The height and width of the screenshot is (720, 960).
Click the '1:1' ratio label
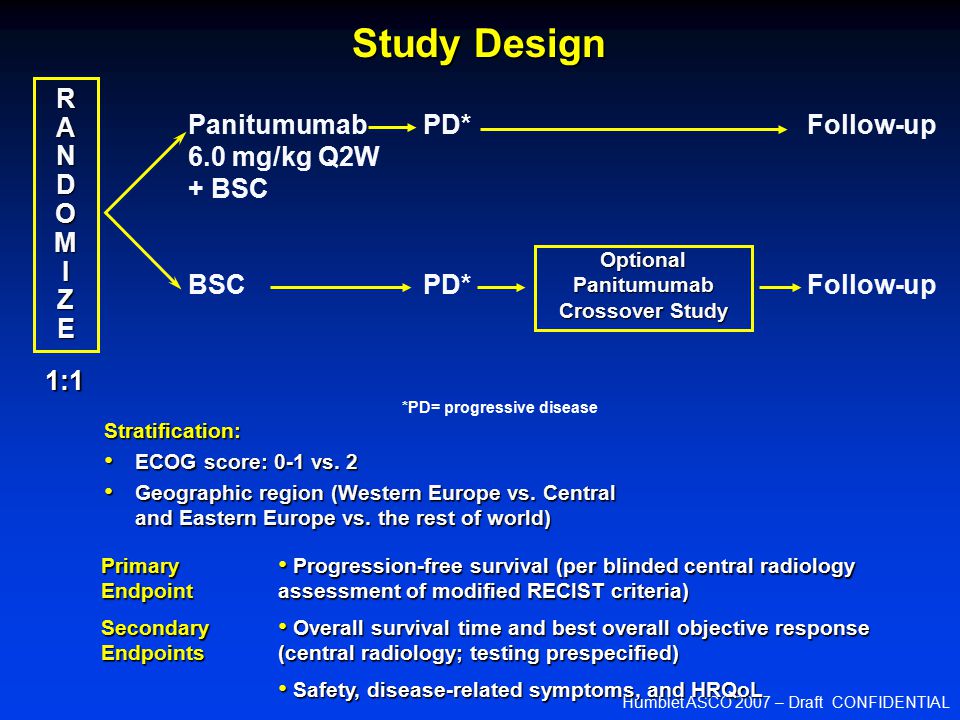[64, 381]
